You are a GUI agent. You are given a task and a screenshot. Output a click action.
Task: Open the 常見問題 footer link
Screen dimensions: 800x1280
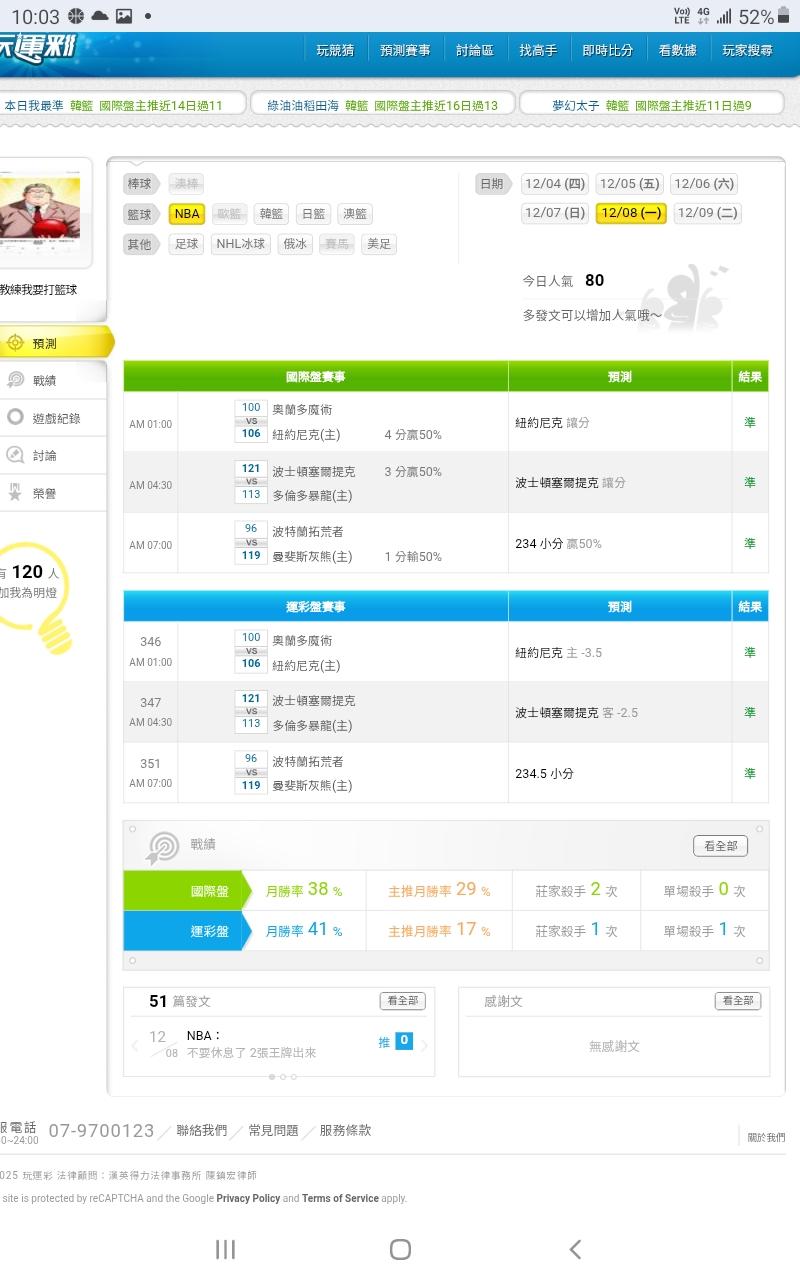click(x=273, y=1130)
